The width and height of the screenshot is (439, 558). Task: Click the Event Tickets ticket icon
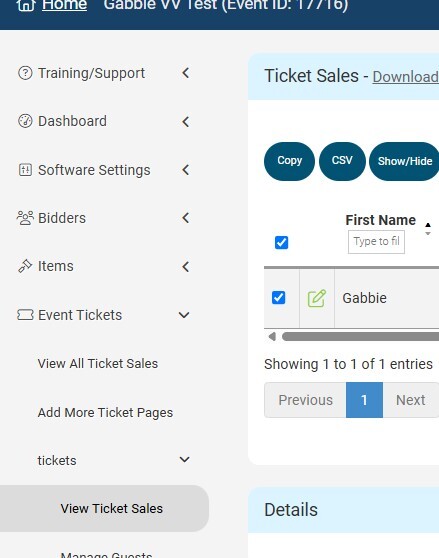tap(25, 315)
